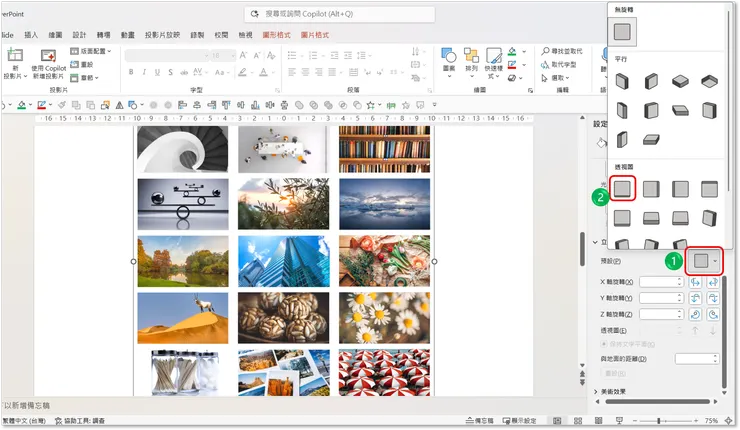Select the No Rotation preset under 無旋轉

[x=622, y=32]
